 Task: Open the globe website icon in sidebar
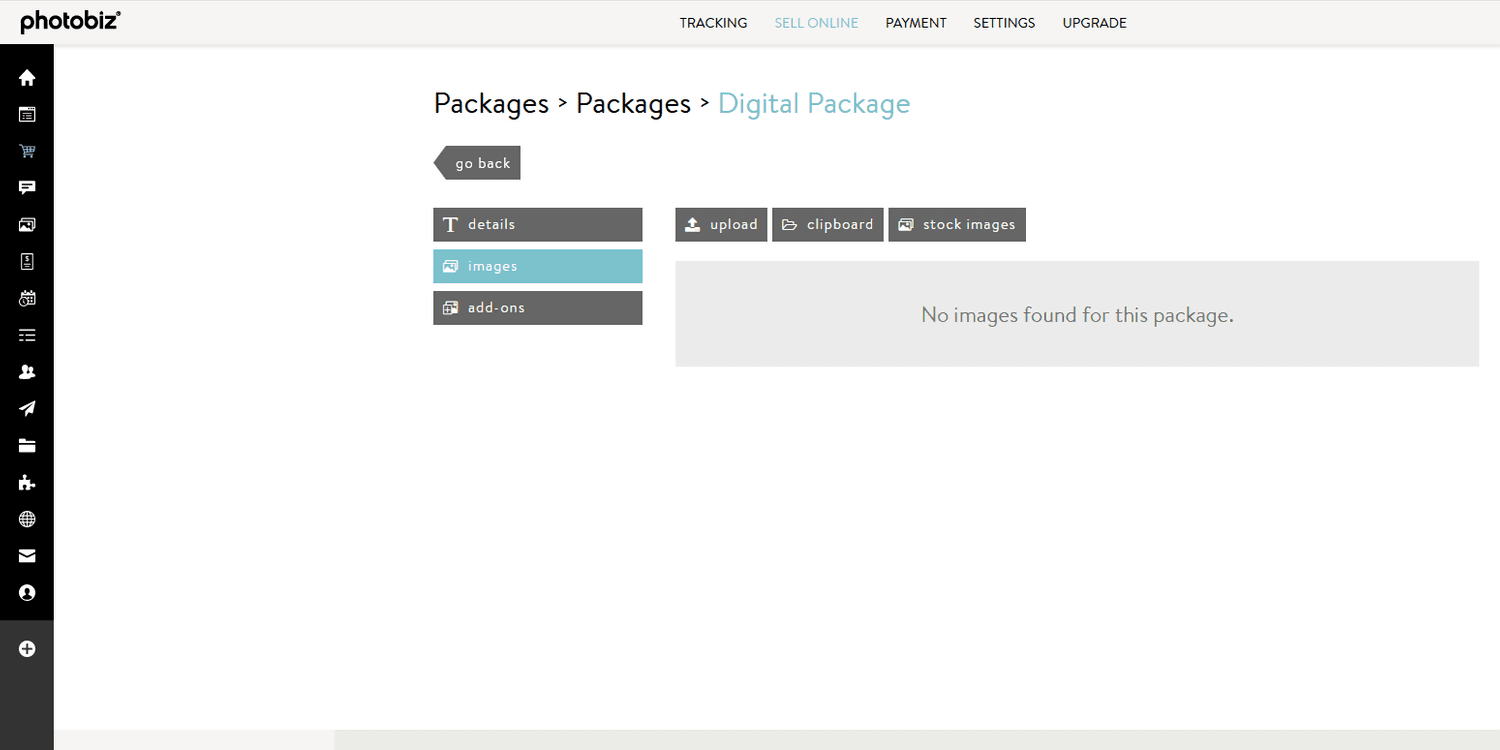tap(26, 518)
